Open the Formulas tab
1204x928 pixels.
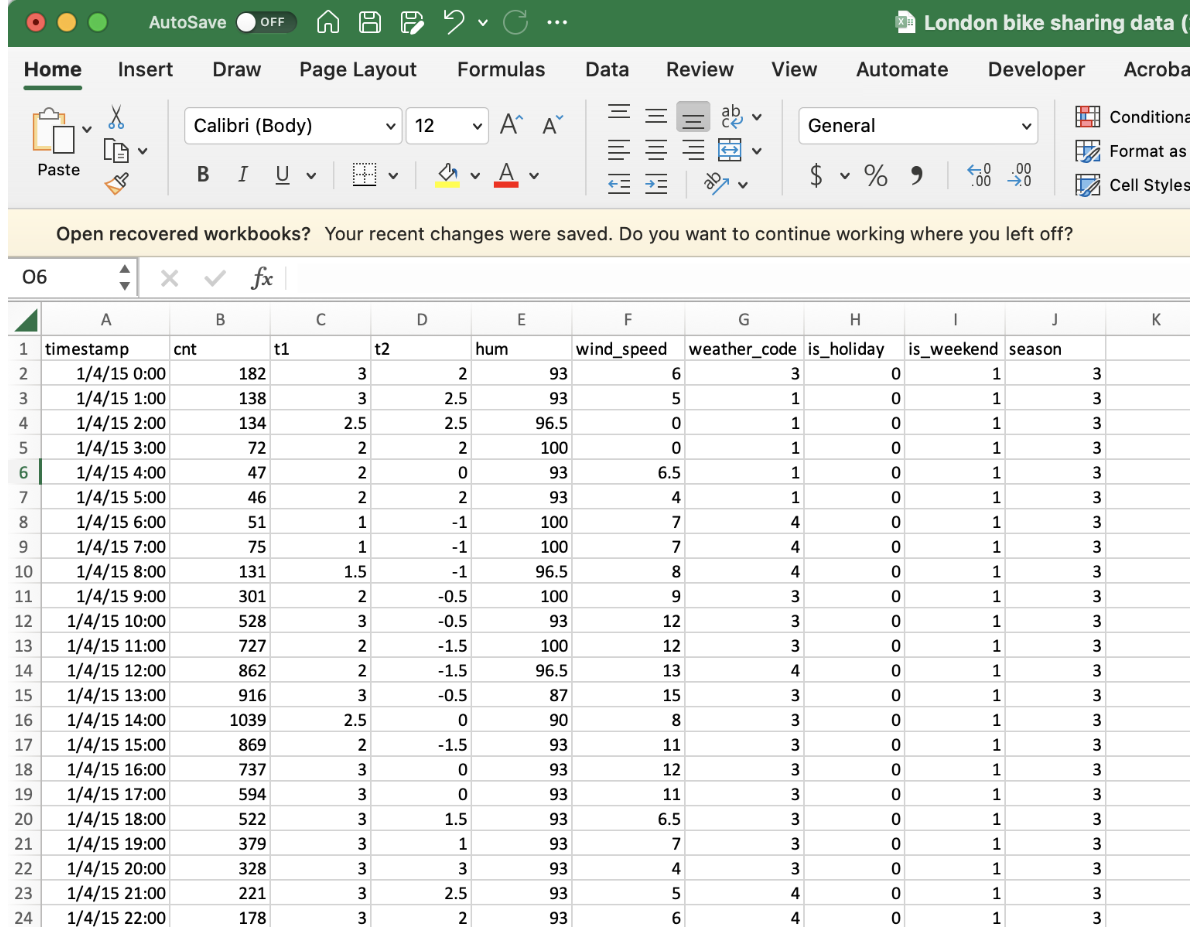point(501,69)
